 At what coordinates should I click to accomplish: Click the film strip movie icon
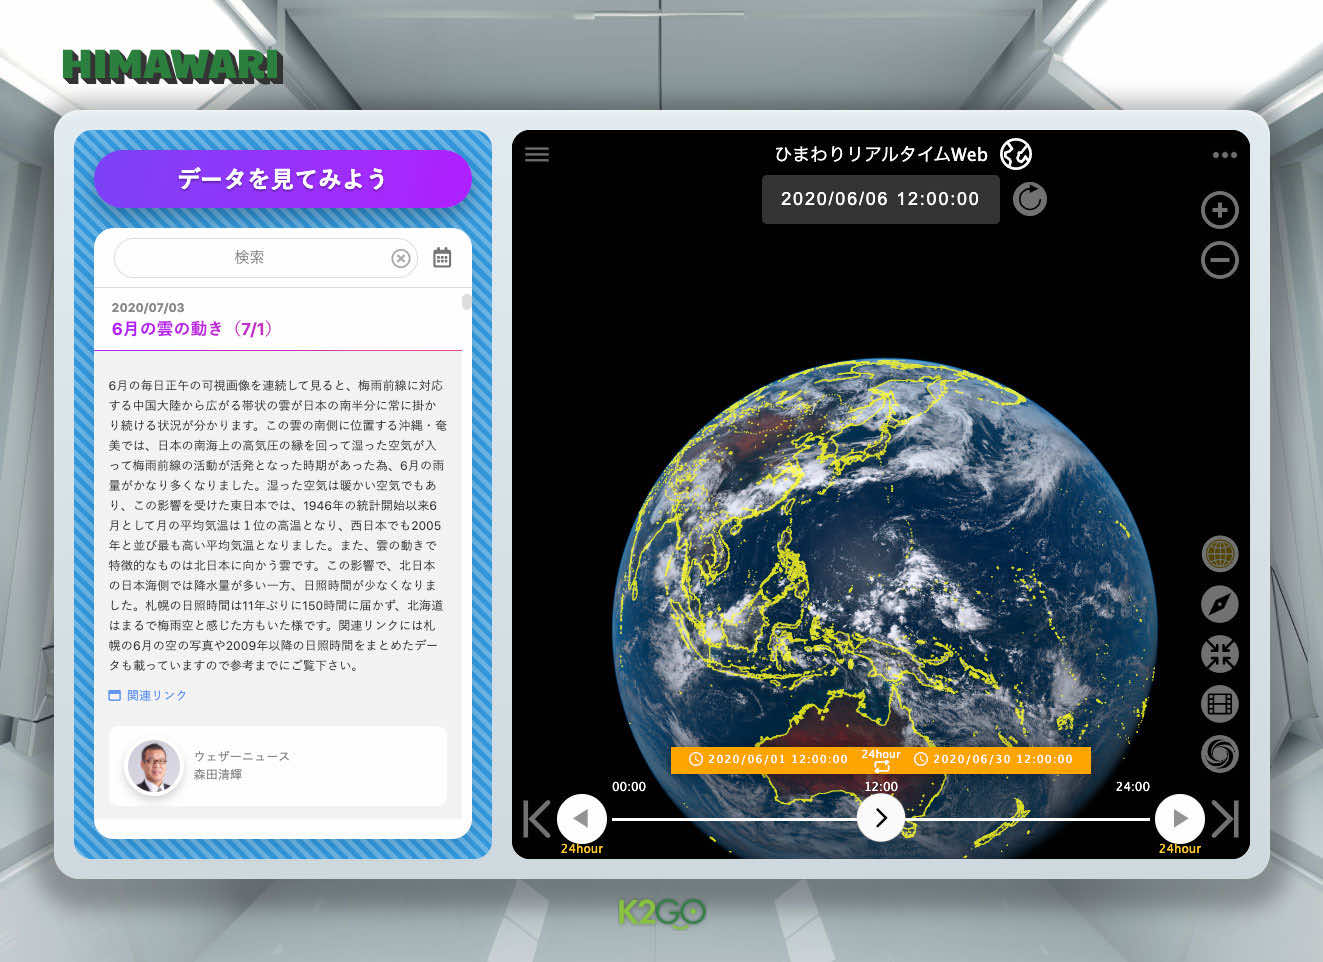click(1219, 703)
